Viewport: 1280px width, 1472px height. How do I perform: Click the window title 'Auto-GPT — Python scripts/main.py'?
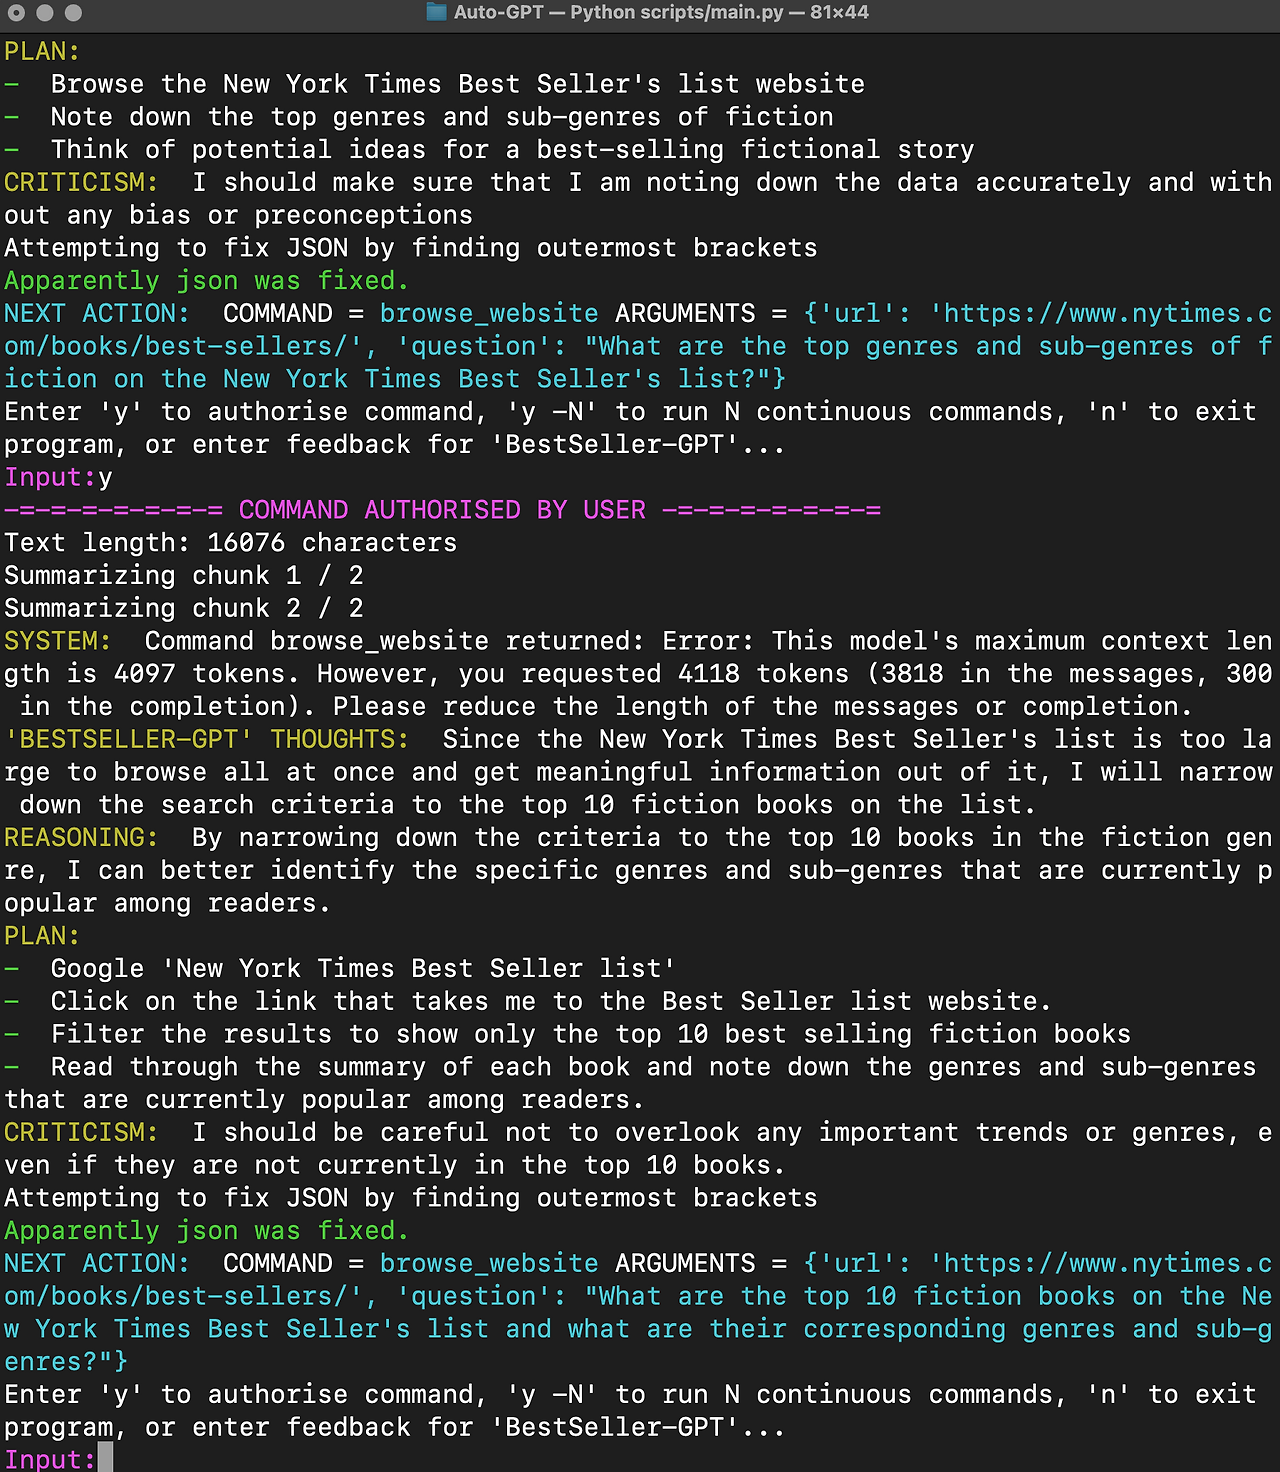point(619,13)
